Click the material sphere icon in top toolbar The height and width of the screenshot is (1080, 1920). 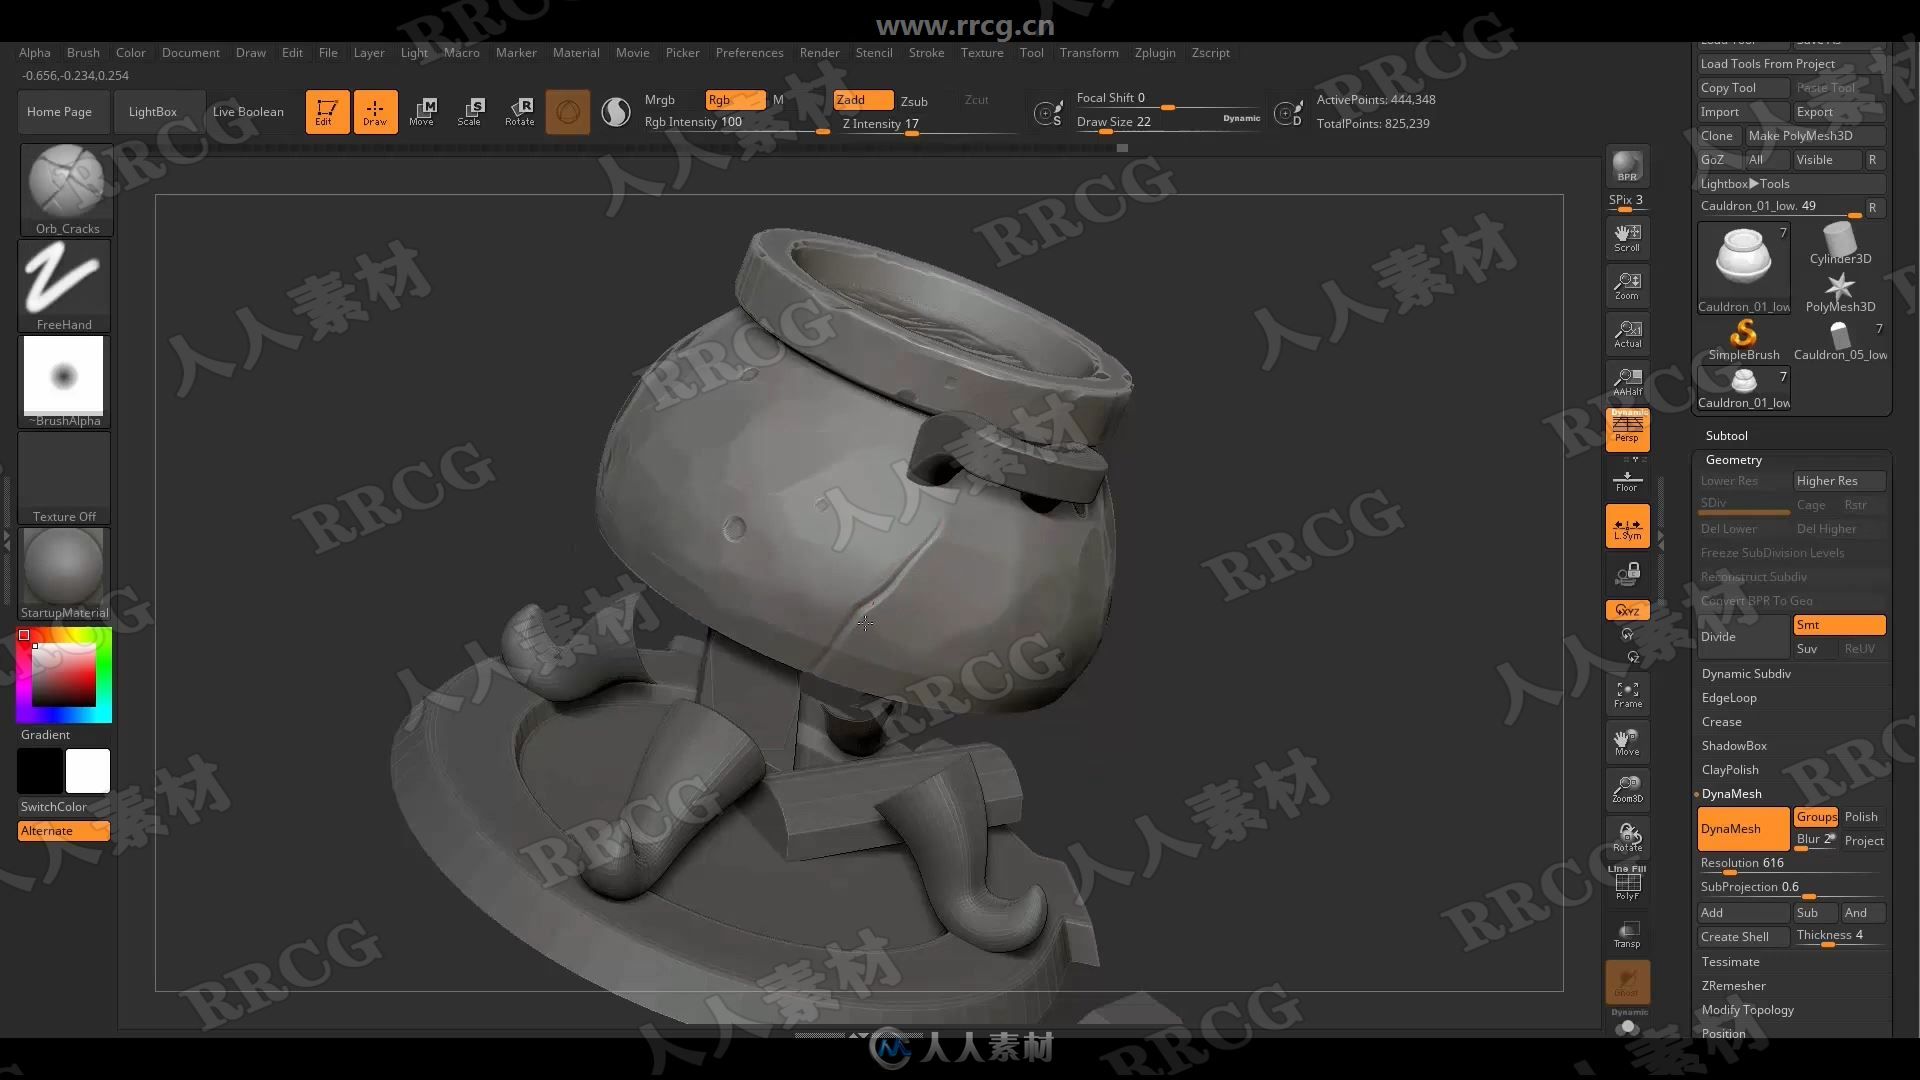point(616,111)
